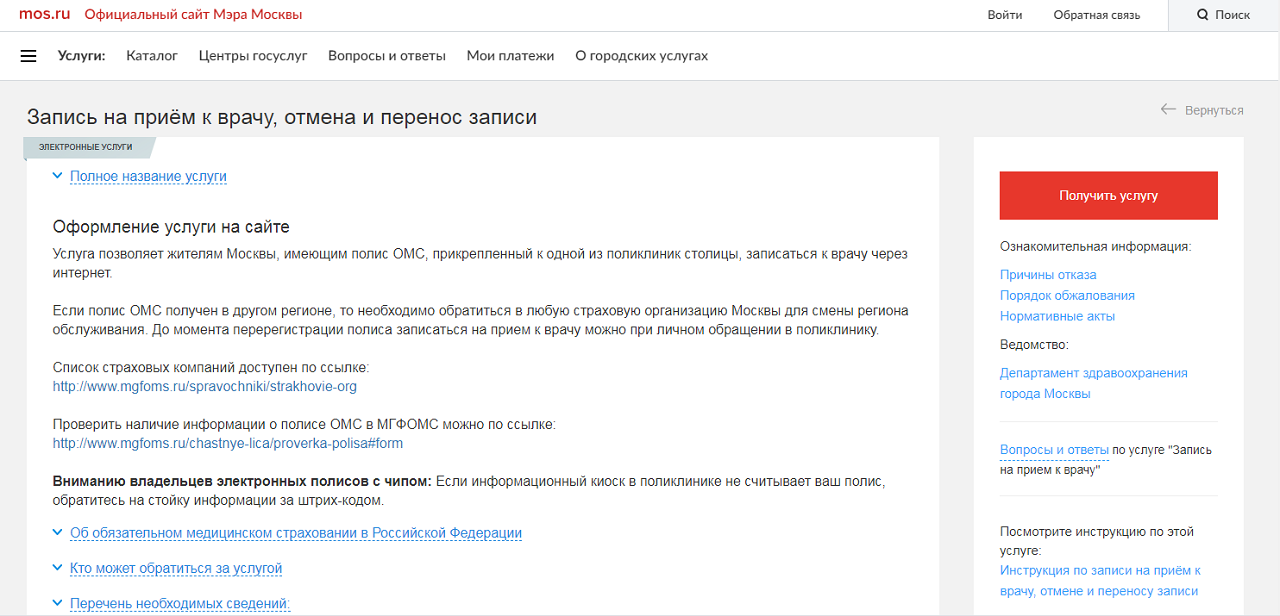Viewport: 1280px width, 616px height.
Task: Expand Перечень необходимых сведений section
Action: [x=180, y=603]
